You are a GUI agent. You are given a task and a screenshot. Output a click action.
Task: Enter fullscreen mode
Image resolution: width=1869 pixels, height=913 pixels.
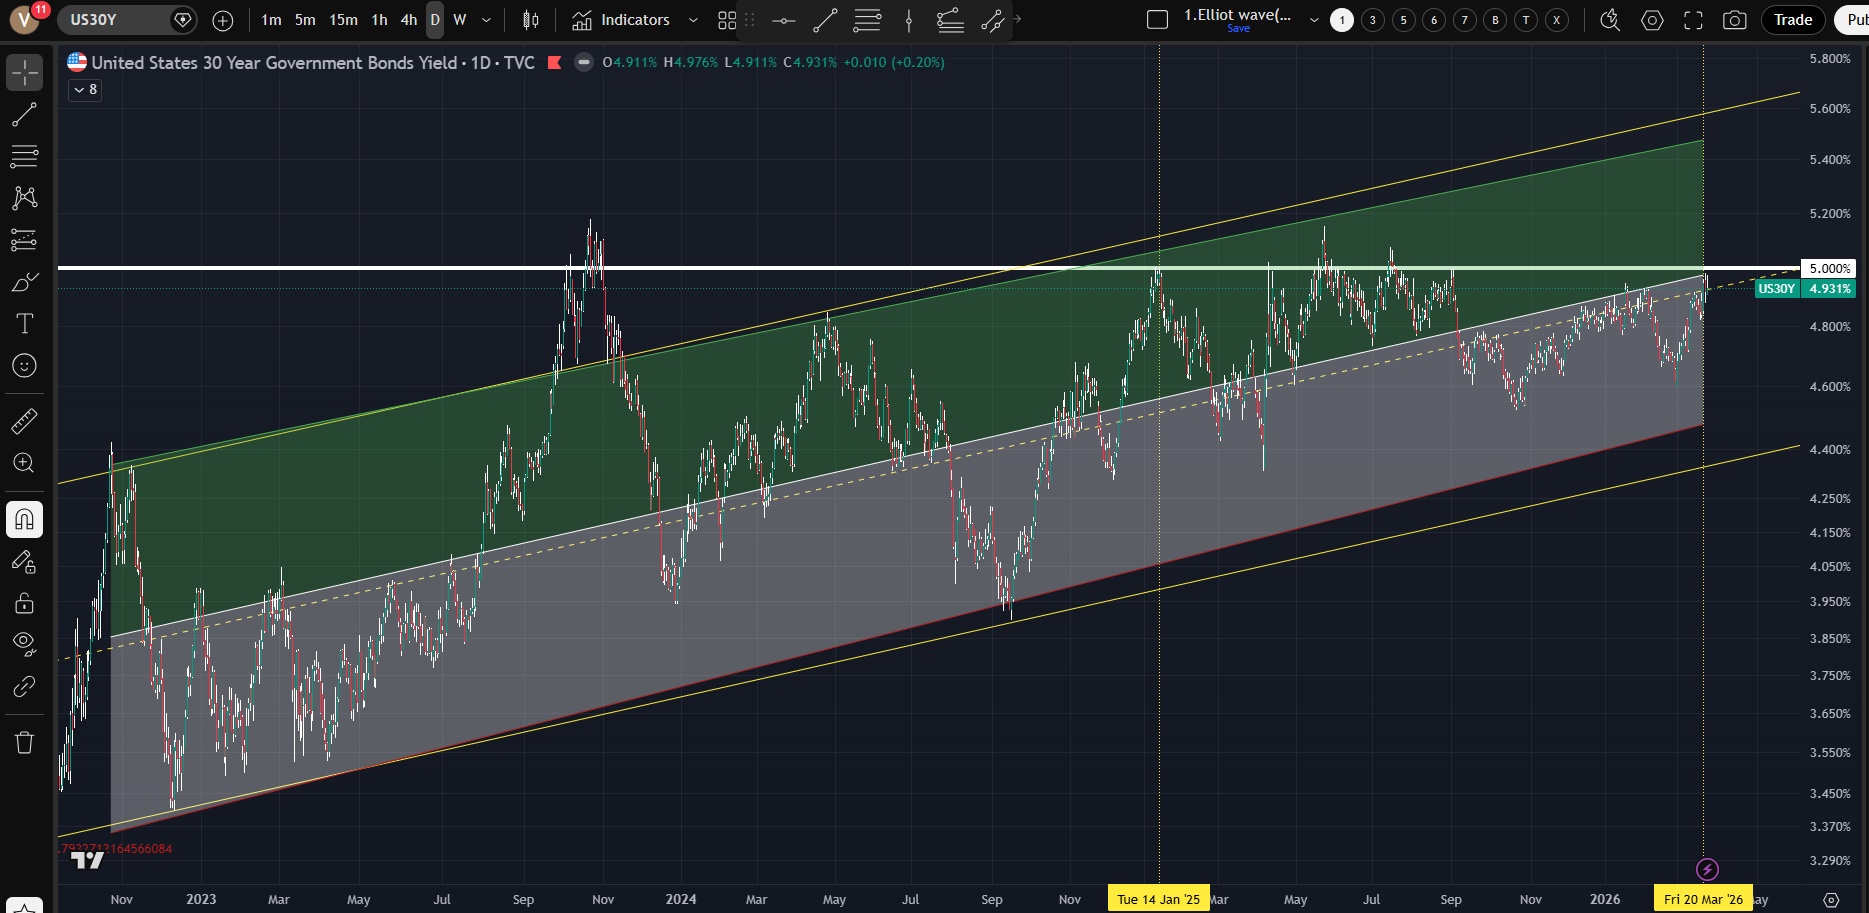(1693, 20)
